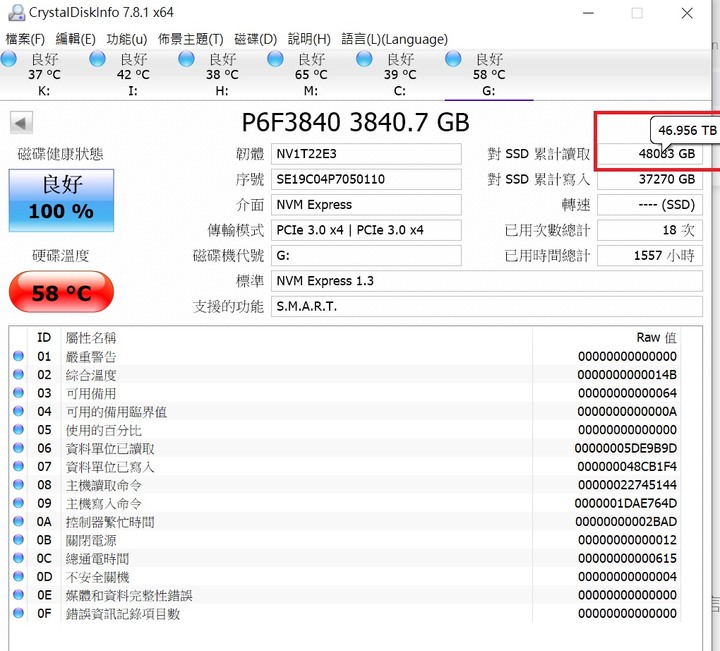Click the 良好 100 % health status button
Image resolution: width=720 pixels, height=651 pixels.
click(x=61, y=200)
